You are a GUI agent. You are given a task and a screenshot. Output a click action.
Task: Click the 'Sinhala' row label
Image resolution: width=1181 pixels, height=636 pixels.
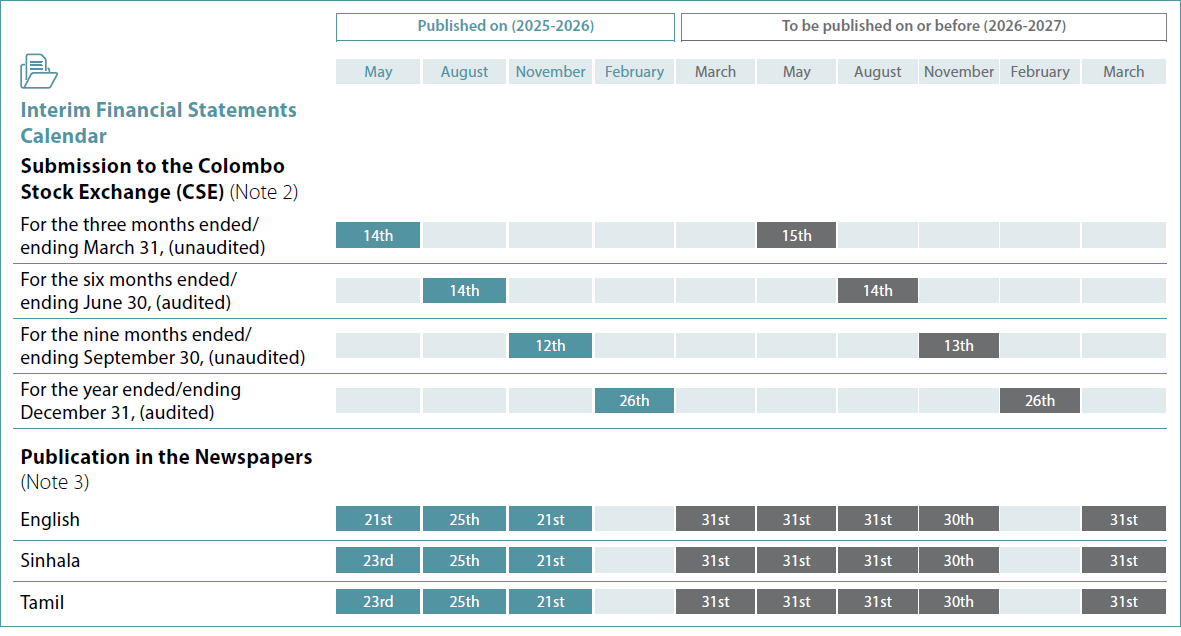(x=50, y=561)
